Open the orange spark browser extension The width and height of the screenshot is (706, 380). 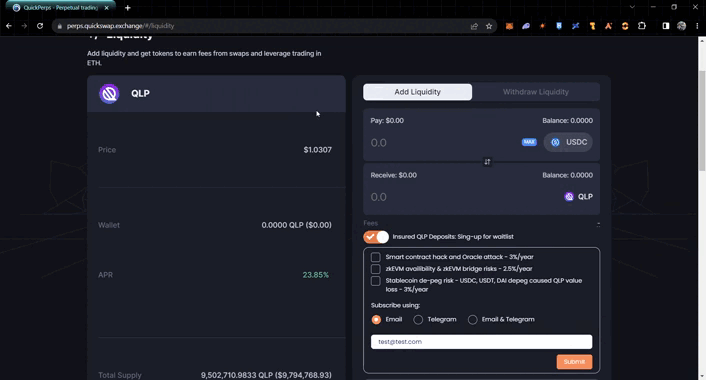[542, 26]
